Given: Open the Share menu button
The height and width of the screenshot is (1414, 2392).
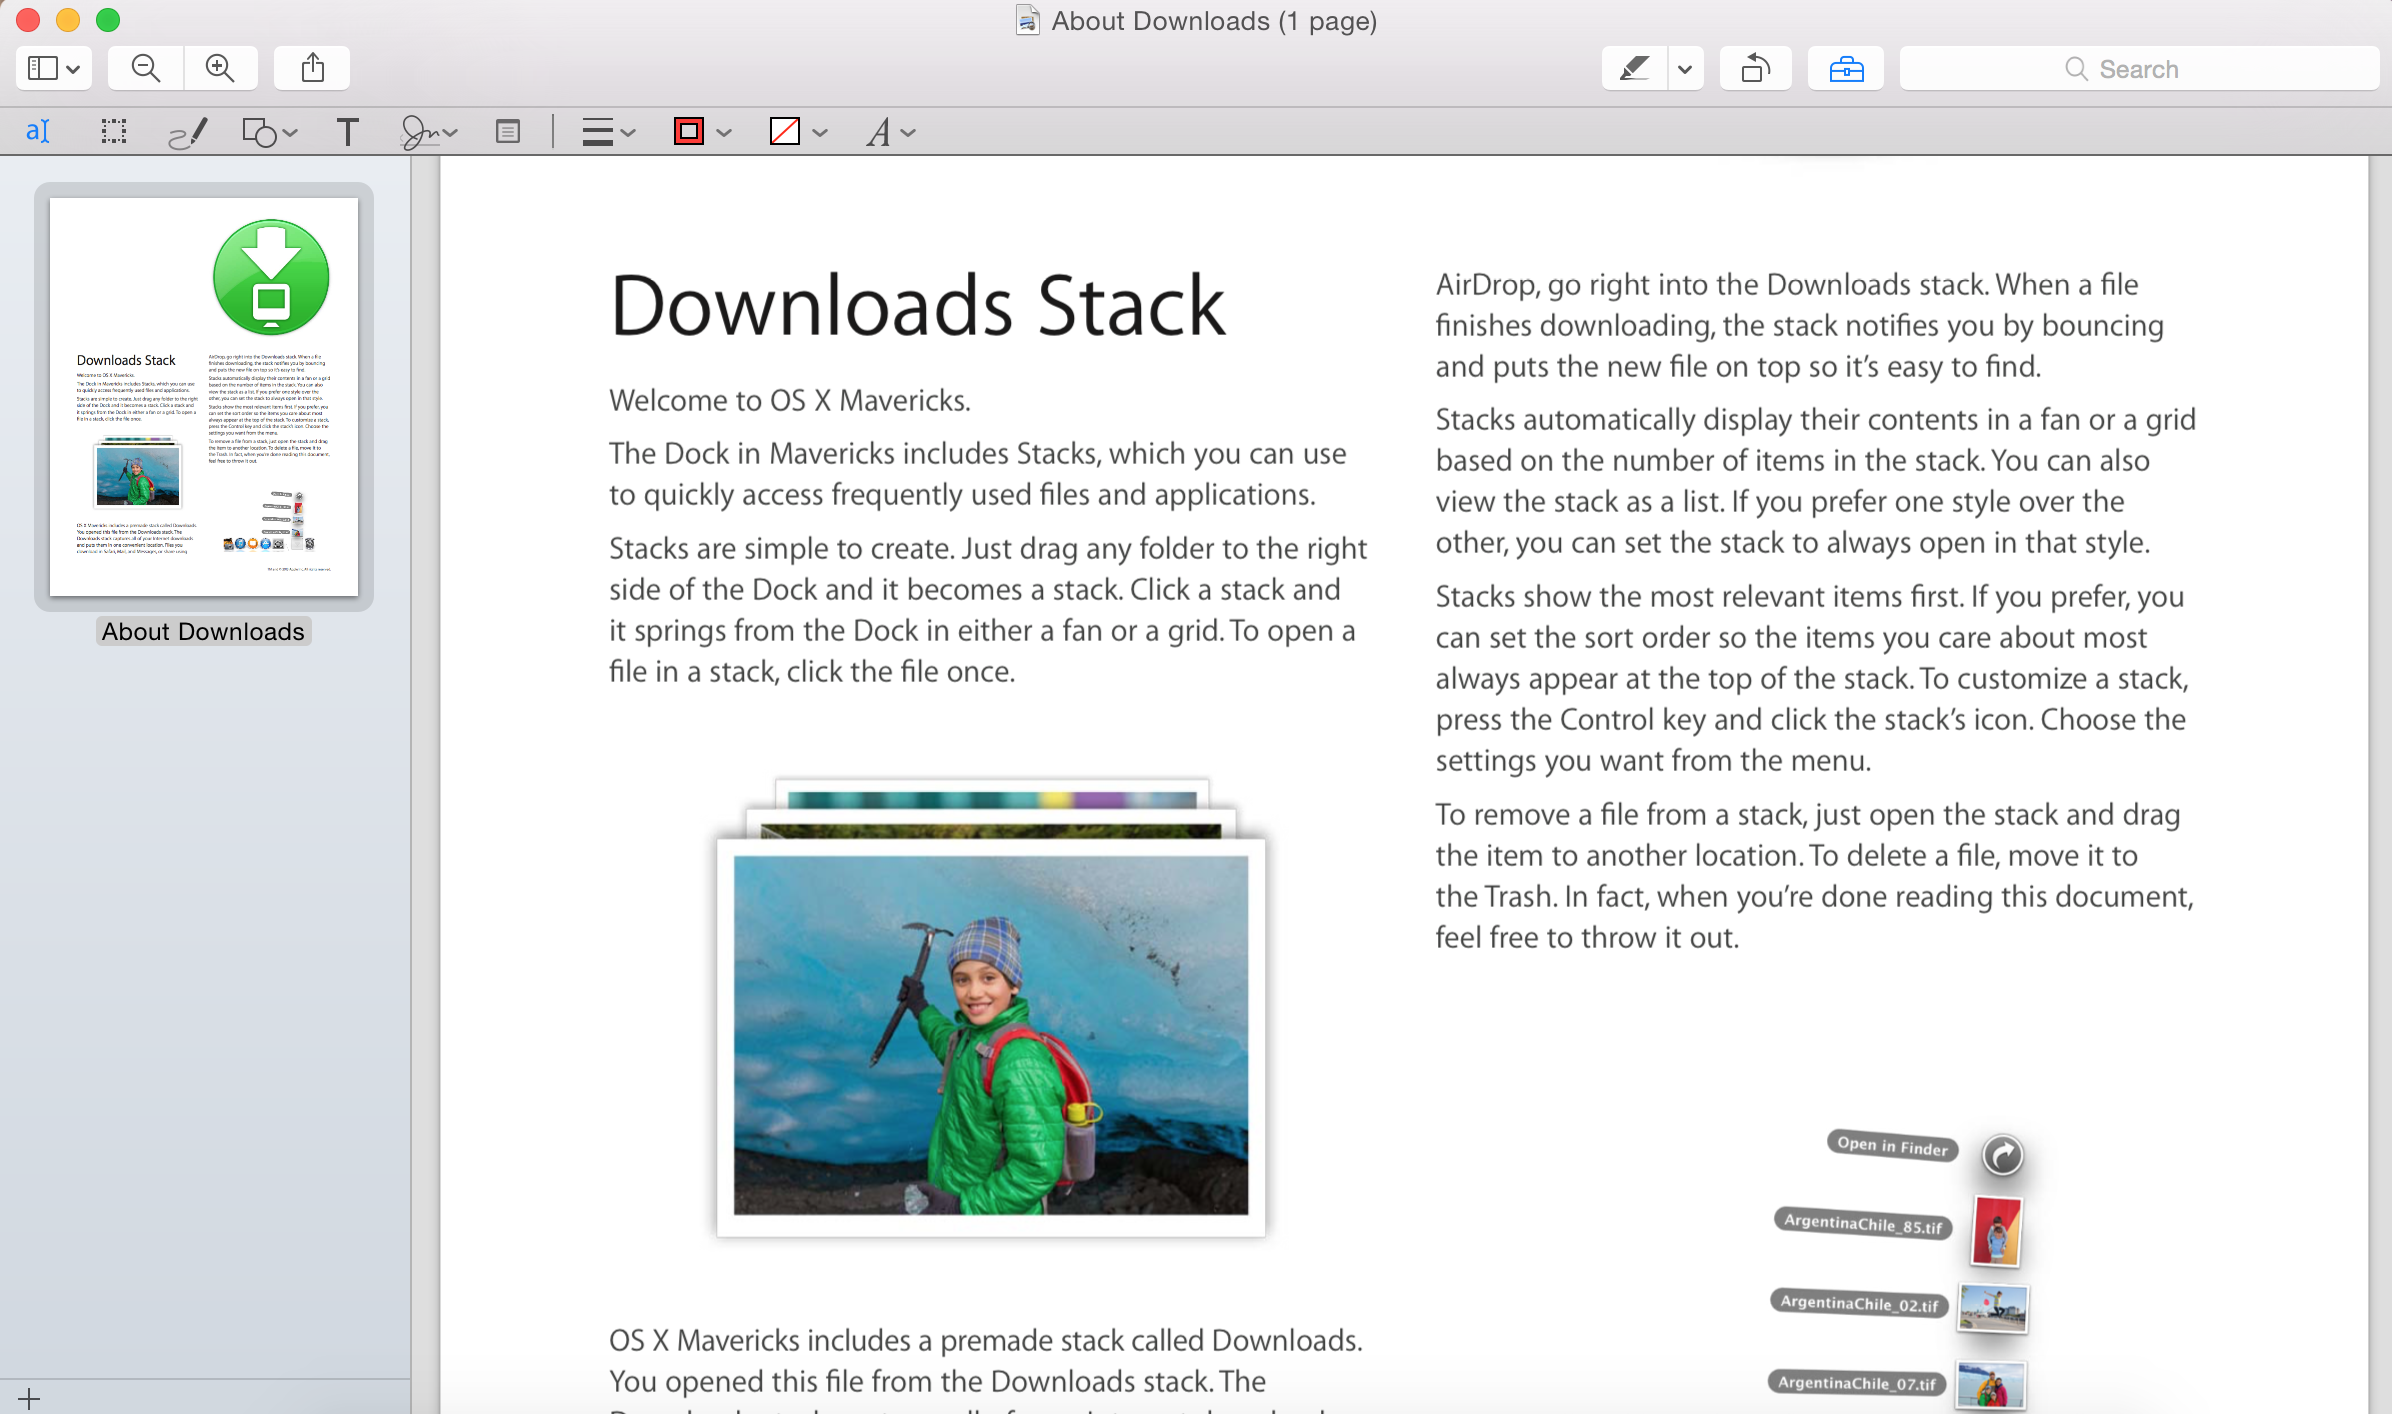Looking at the screenshot, I should (312, 68).
